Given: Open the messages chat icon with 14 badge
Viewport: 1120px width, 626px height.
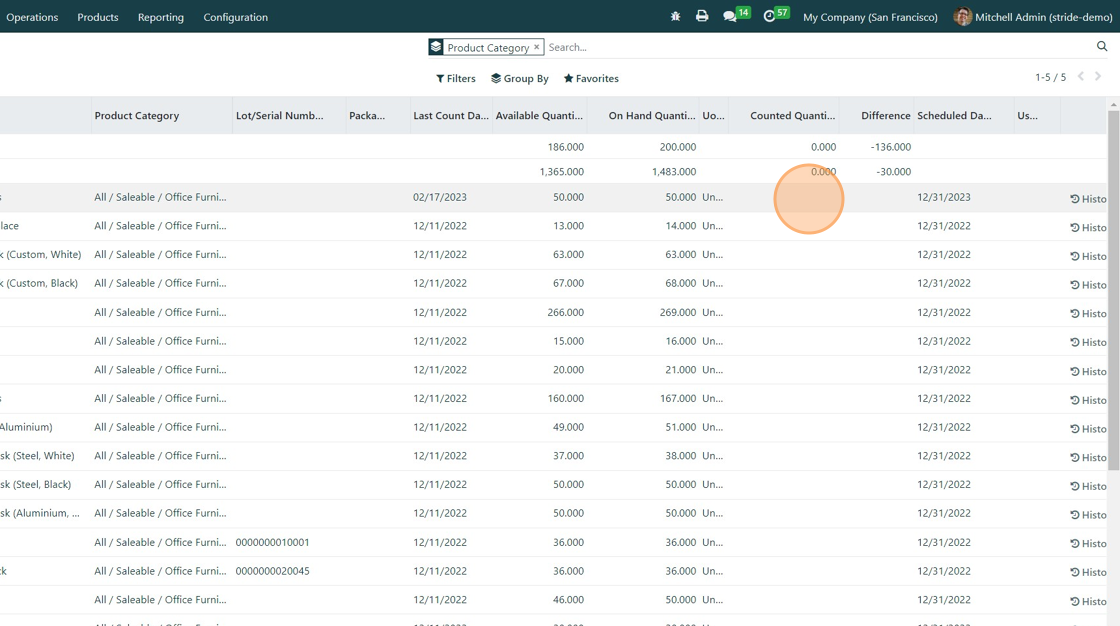Looking at the screenshot, I should (x=731, y=17).
